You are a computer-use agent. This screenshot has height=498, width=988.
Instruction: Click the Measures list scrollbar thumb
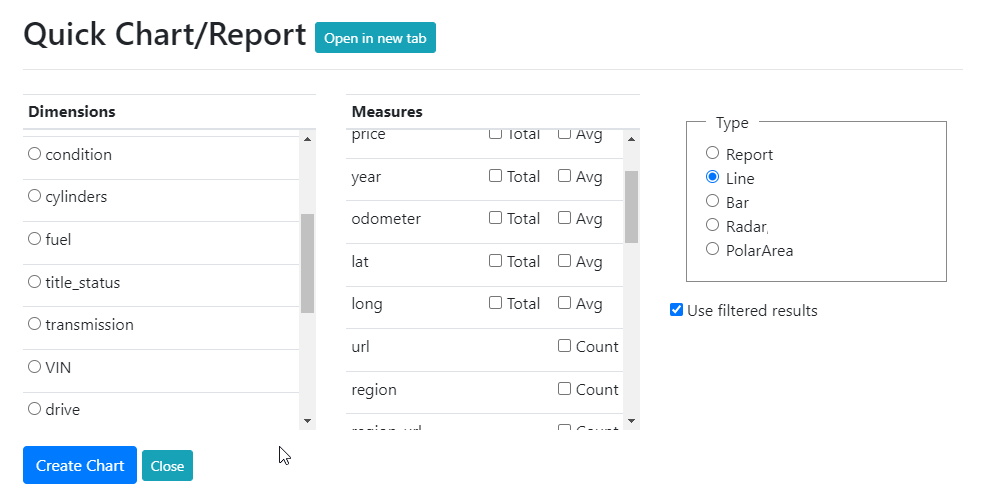(x=631, y=206)
